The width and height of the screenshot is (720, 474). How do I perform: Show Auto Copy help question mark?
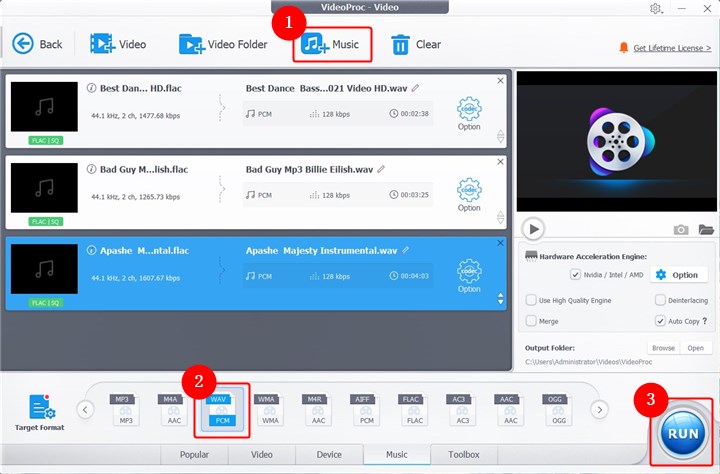pos(705,321)
